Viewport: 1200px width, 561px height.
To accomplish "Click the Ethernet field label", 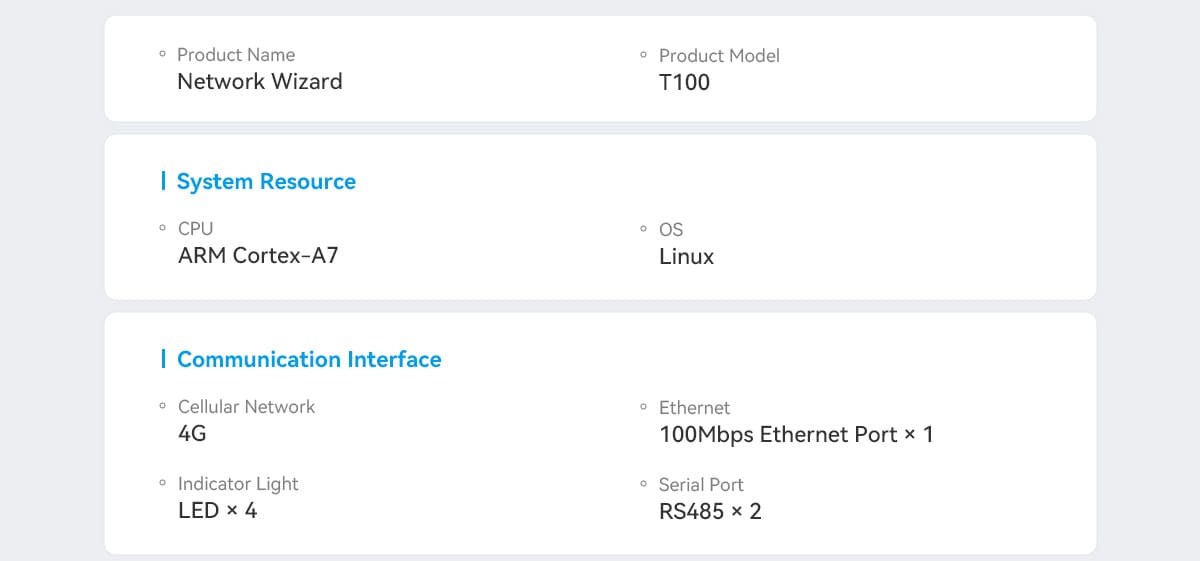I will [694, 408].
